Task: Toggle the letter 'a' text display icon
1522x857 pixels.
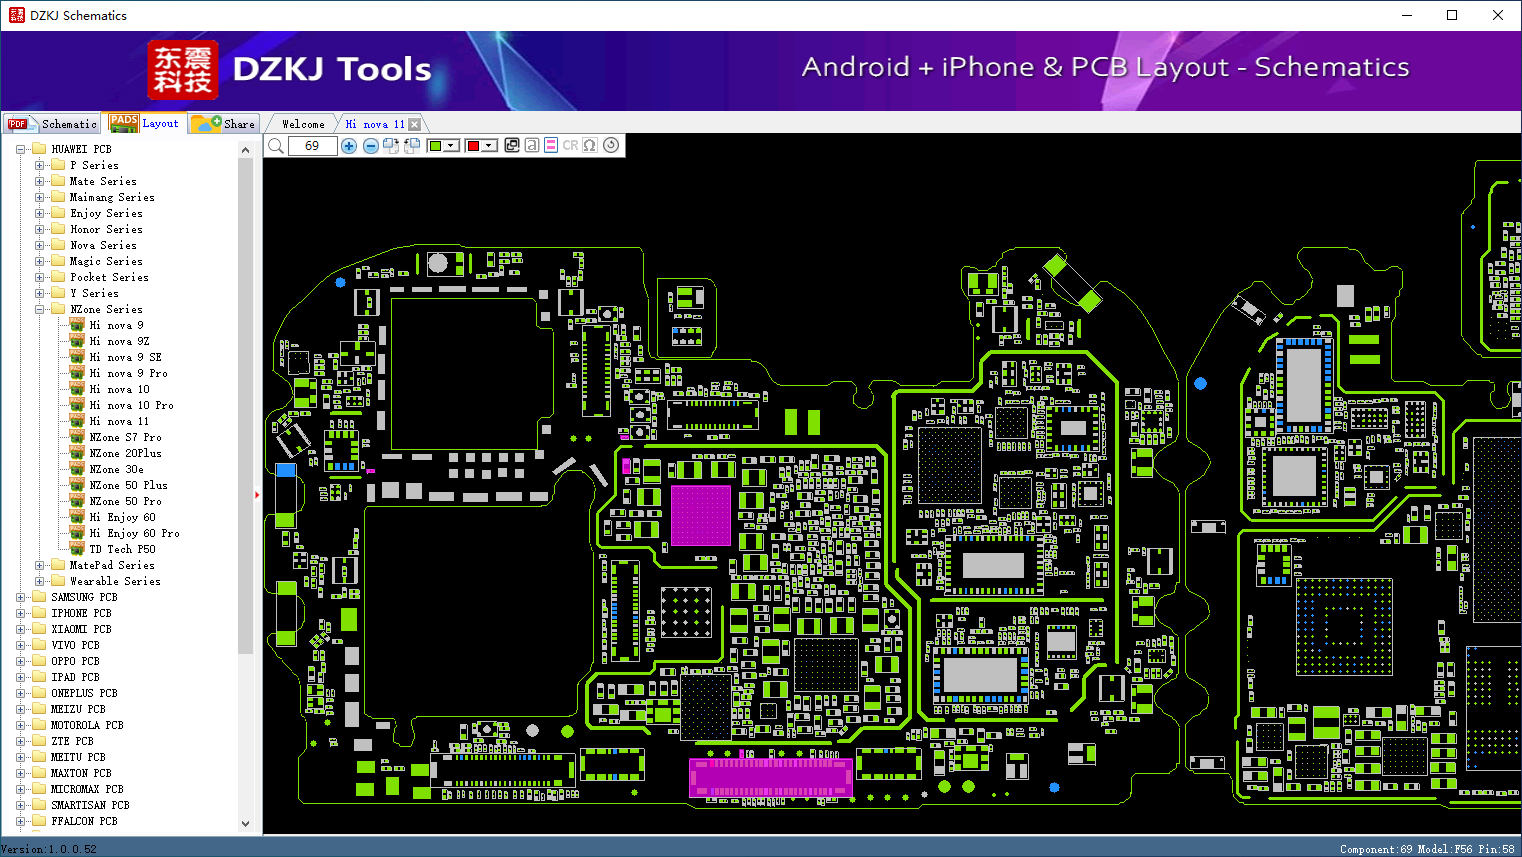Action: [532, 145]
